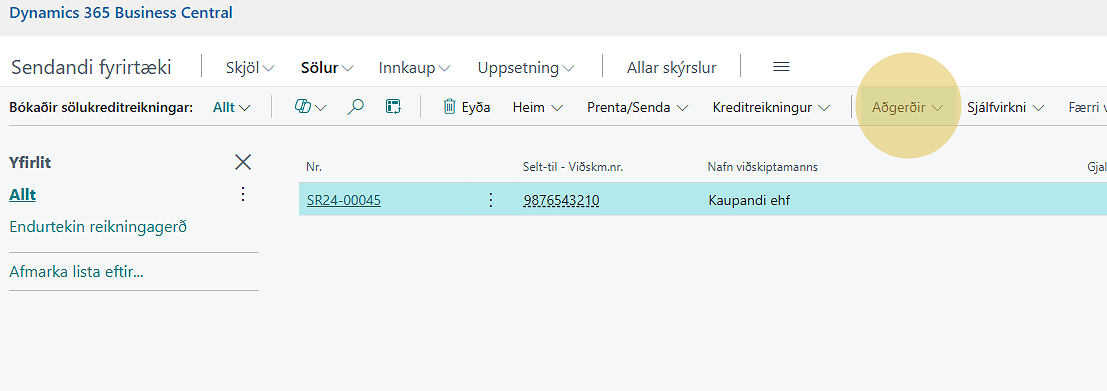Image resolution: width=1107 pixels, height=391 pixels.
Task: Expand the Prenta/Senda menu
Action: coord(638,108)
